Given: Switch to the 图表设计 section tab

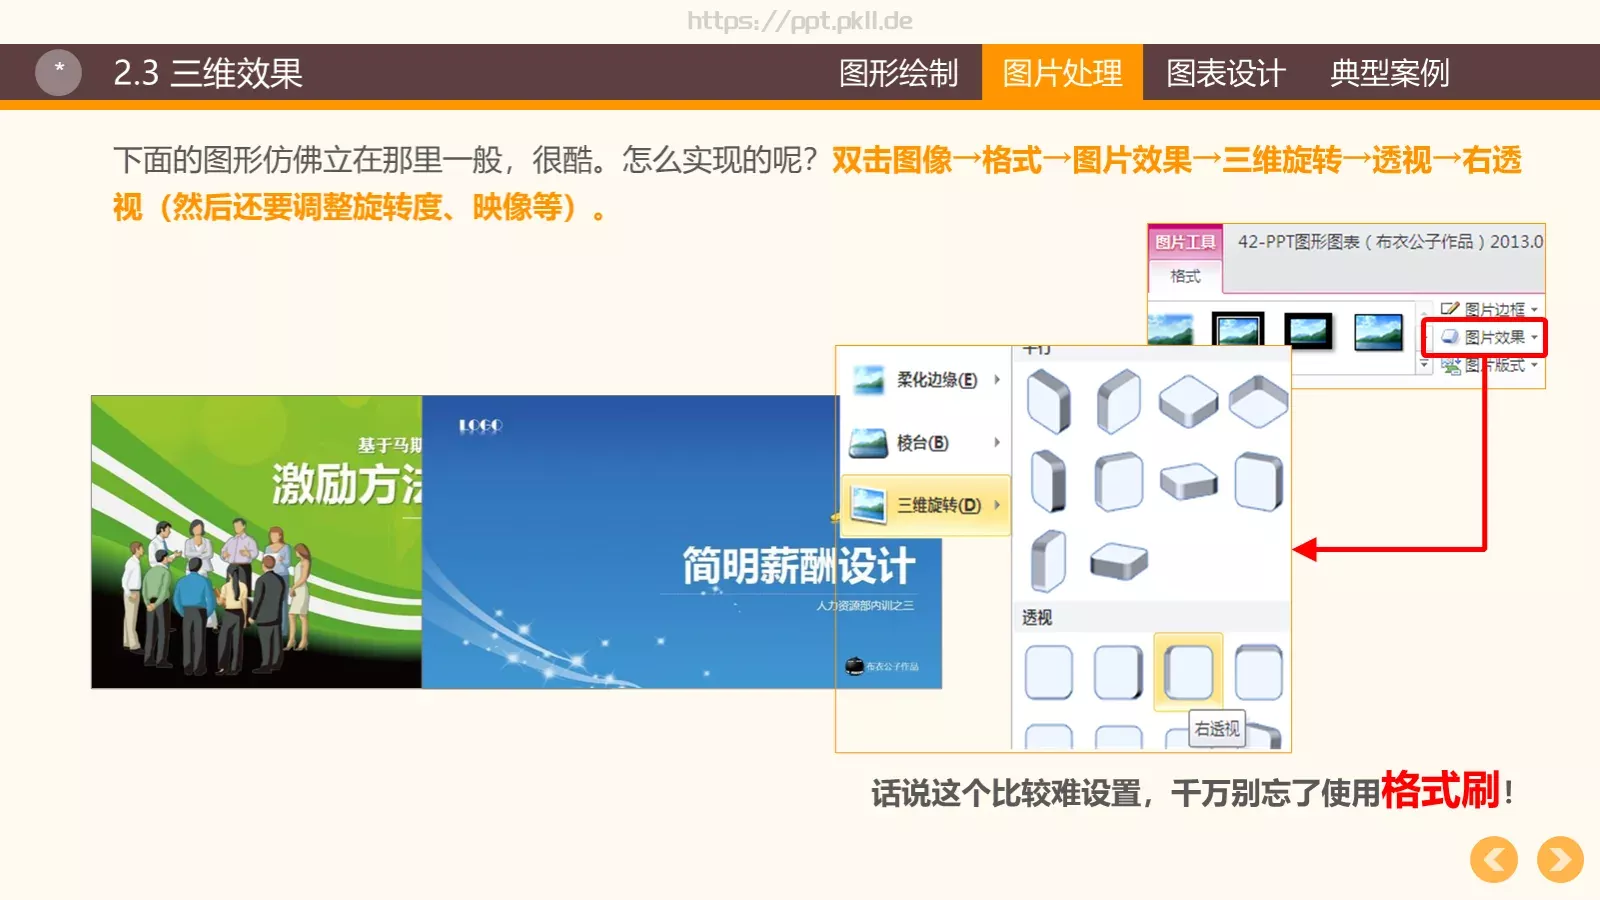Looking at the screenshot, I should (1226, 73).
